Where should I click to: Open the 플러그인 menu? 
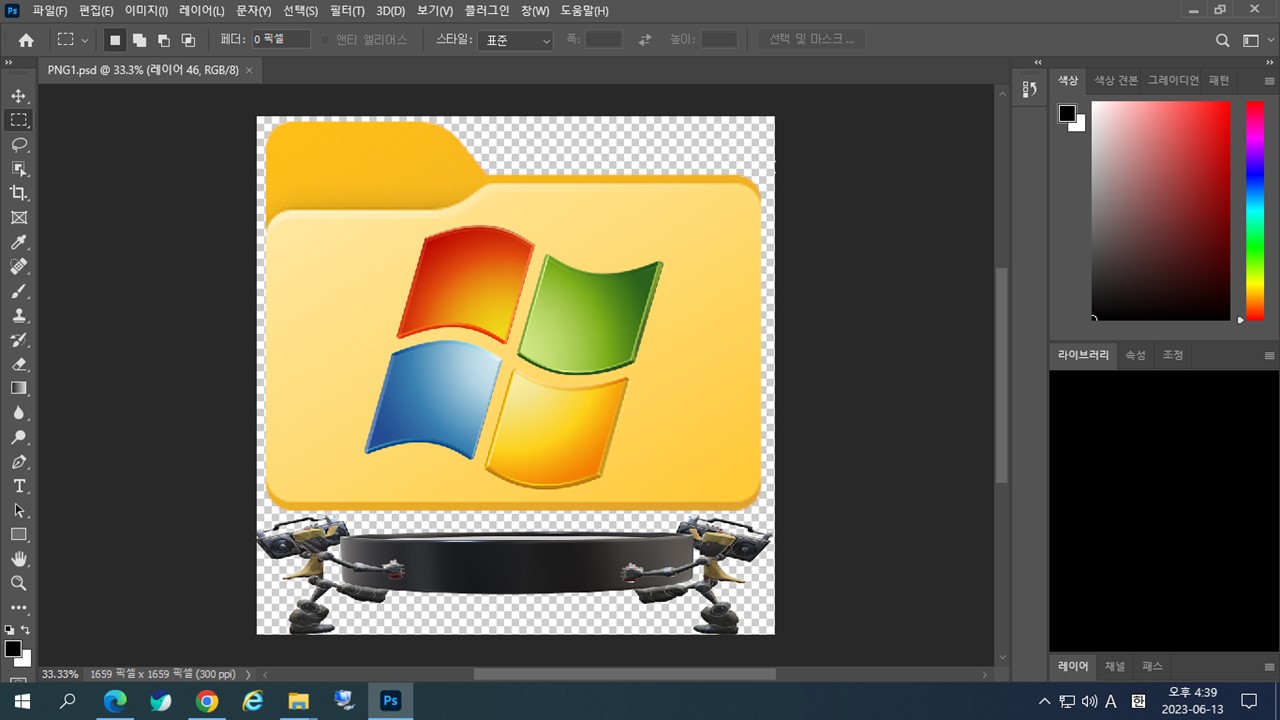(487, 11)
